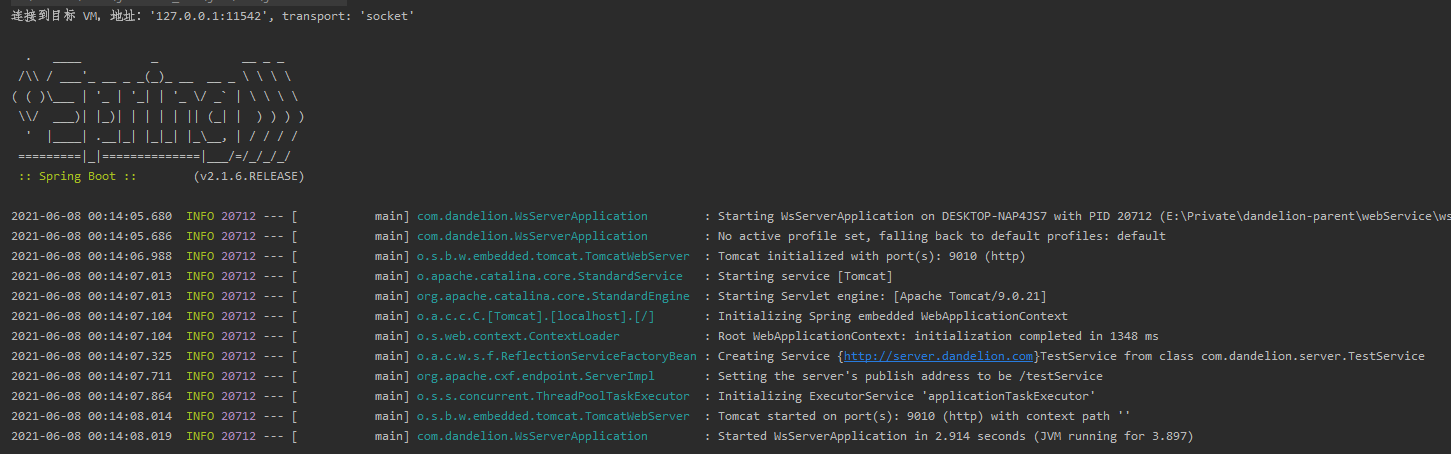
Task: Click the 'Starting service [Tomcat]' message
Action: [x=805, y=276]
